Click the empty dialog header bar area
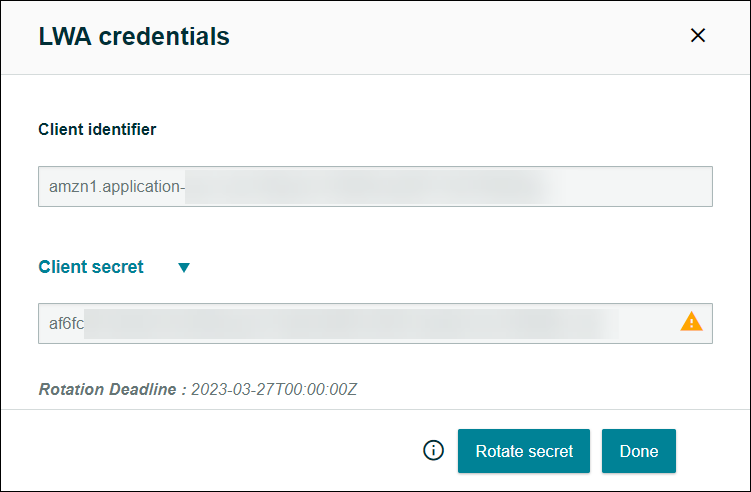The image size is (751, 492). pyautogui.click(x=450, y=37)
